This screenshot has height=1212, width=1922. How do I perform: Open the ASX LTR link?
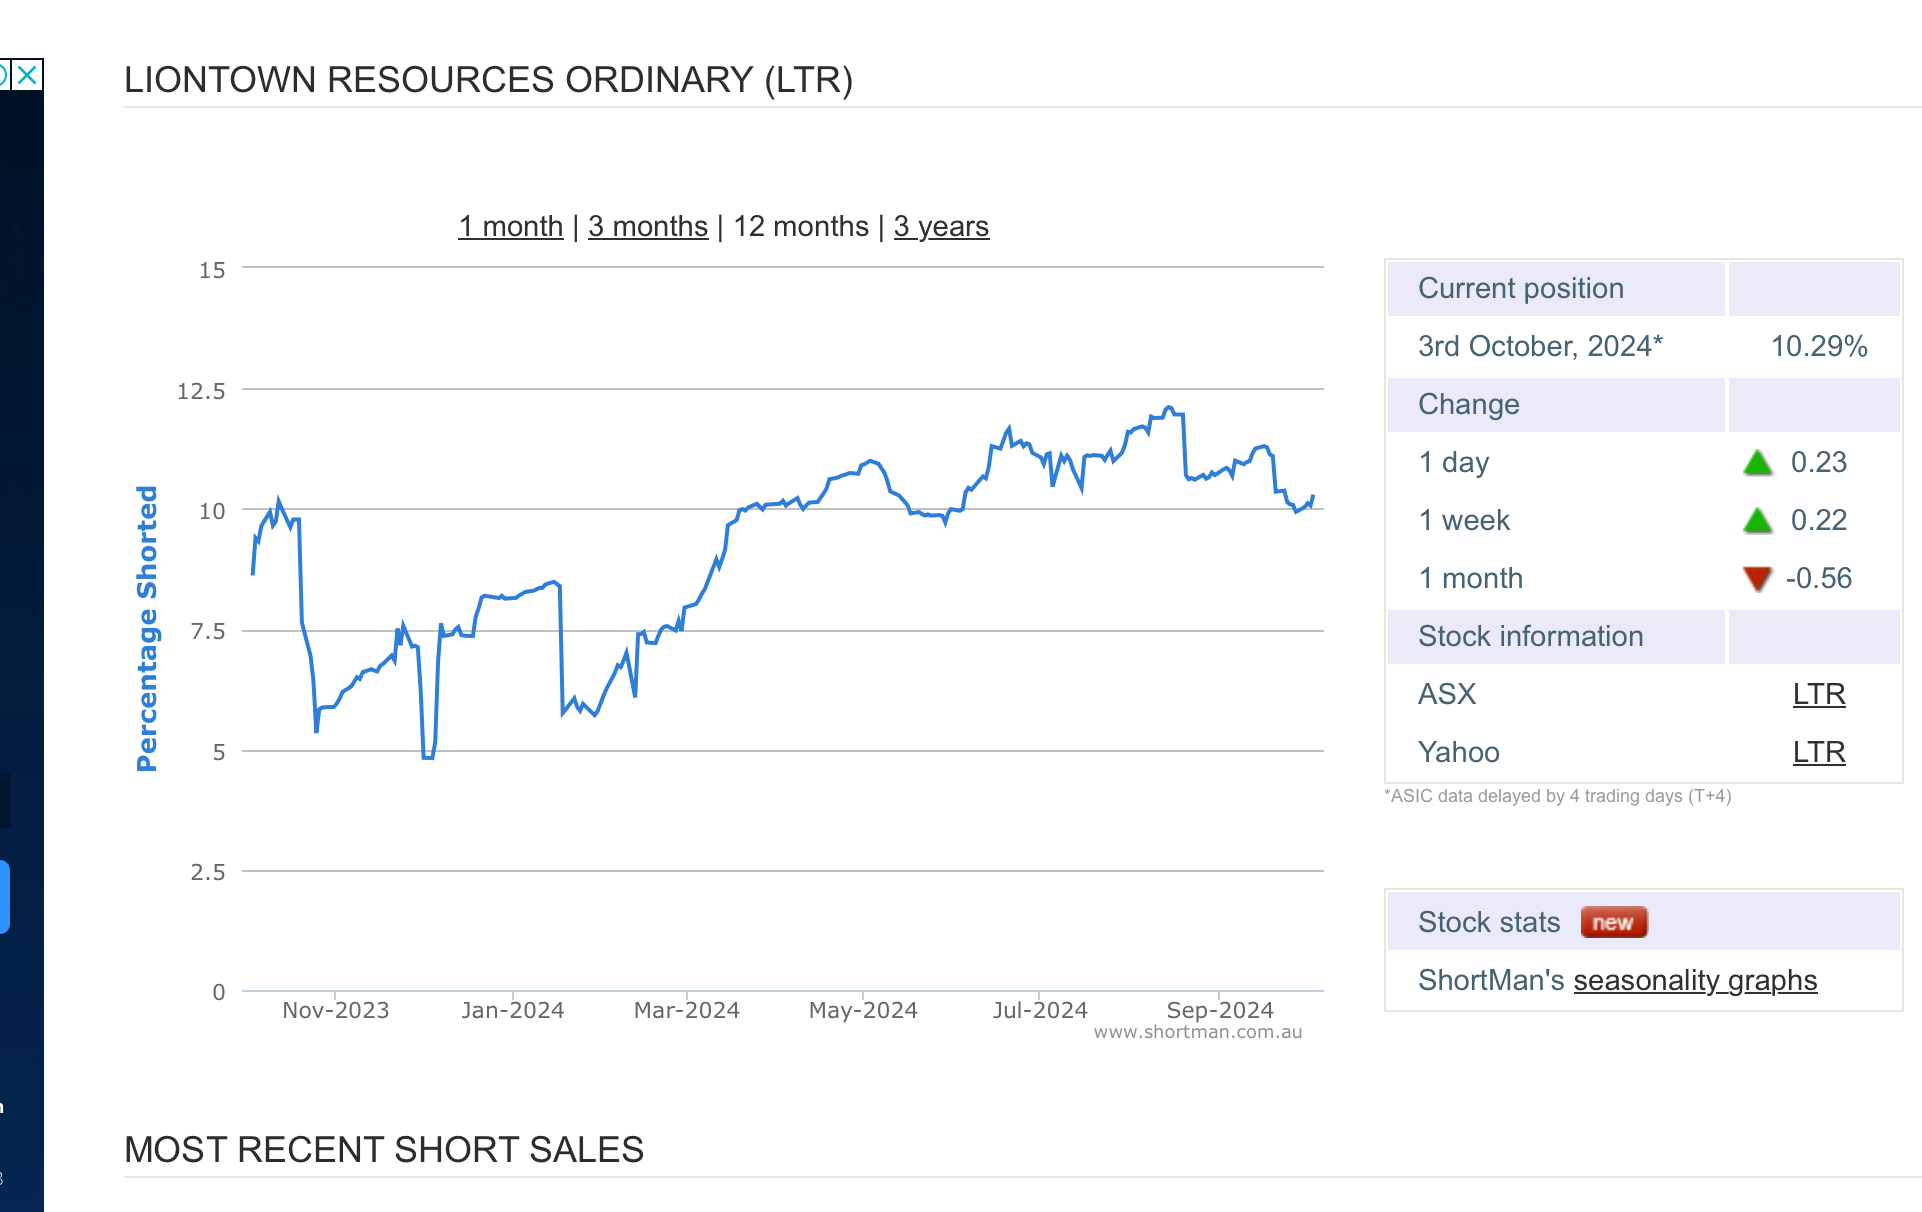(x=1819, y=694)
